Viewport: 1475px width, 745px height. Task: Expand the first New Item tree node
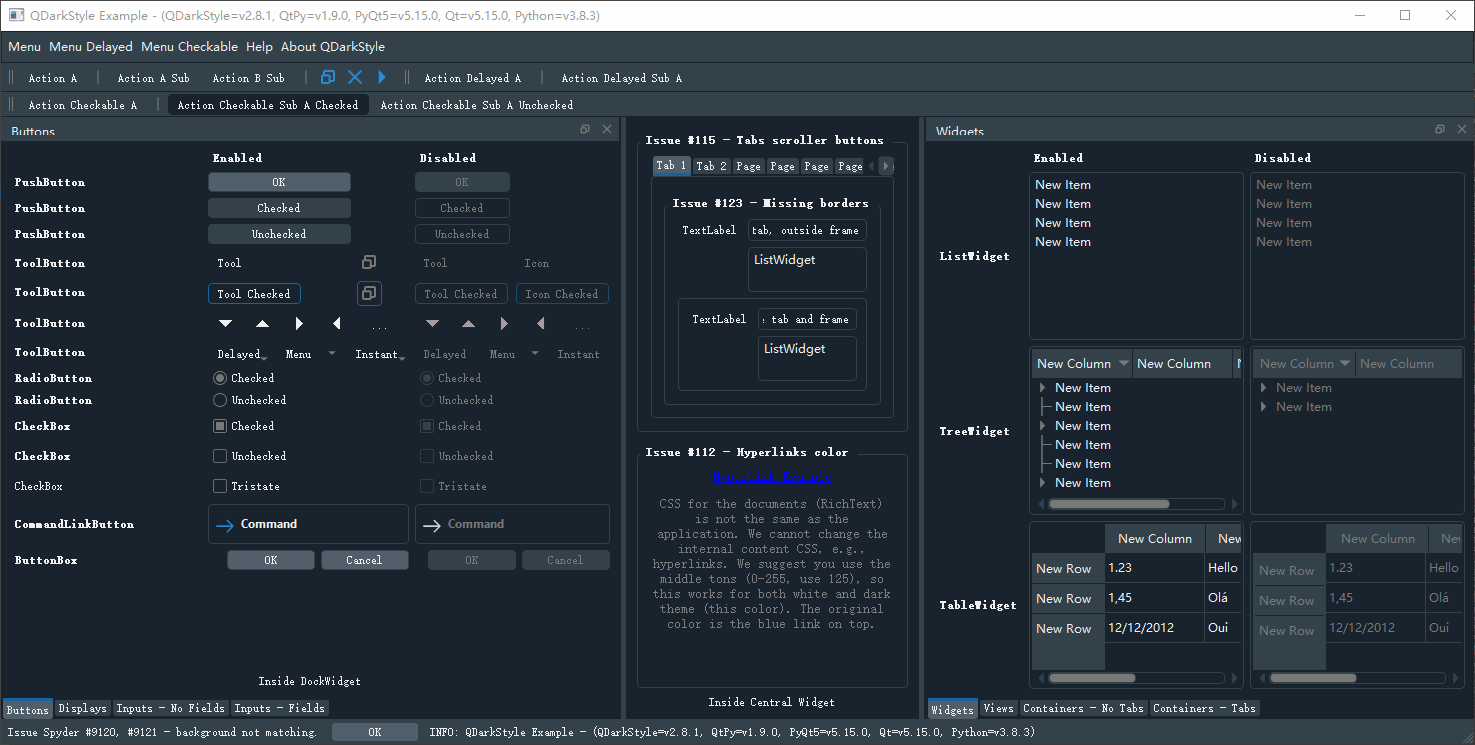(1043, 388)
